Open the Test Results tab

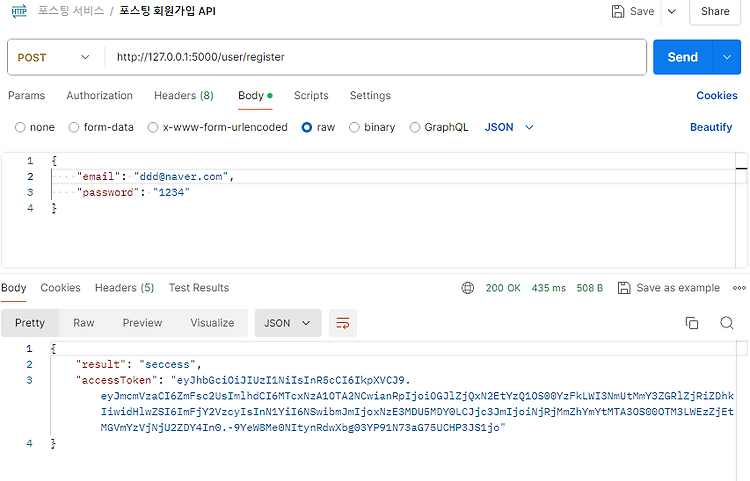coord(199,288)
